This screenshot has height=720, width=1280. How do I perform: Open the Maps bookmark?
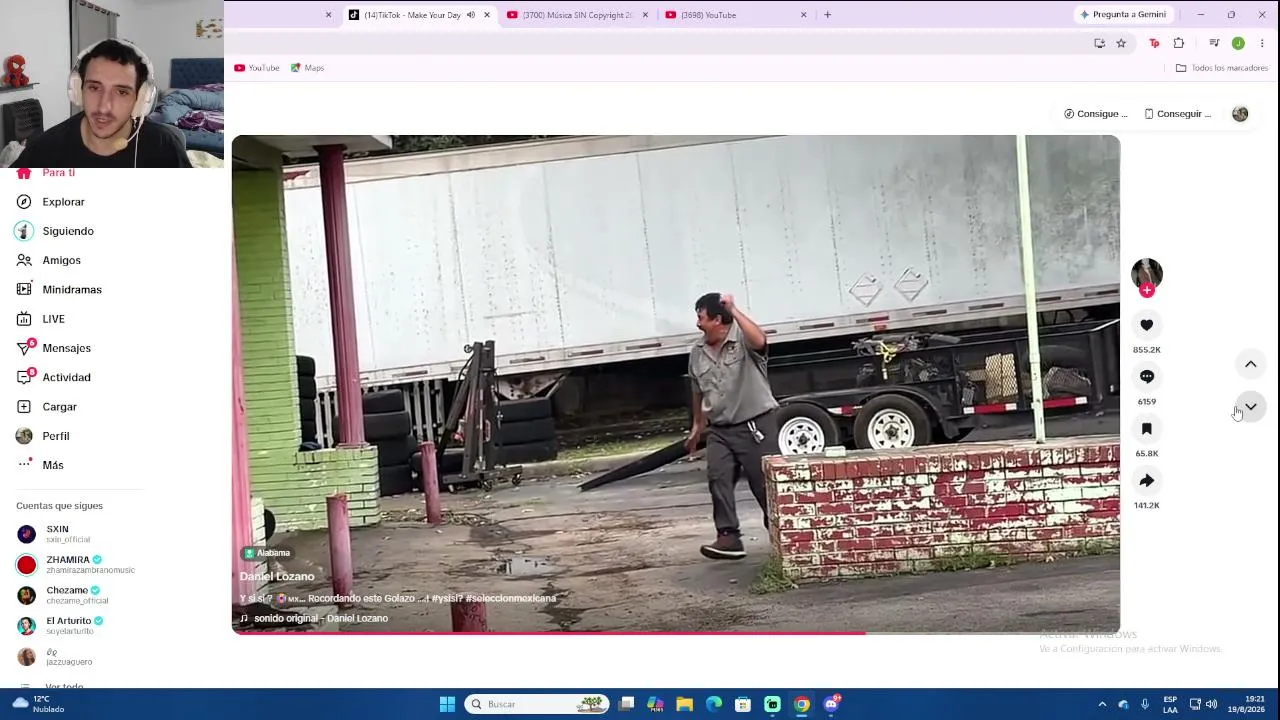click(x=307, y=68)
